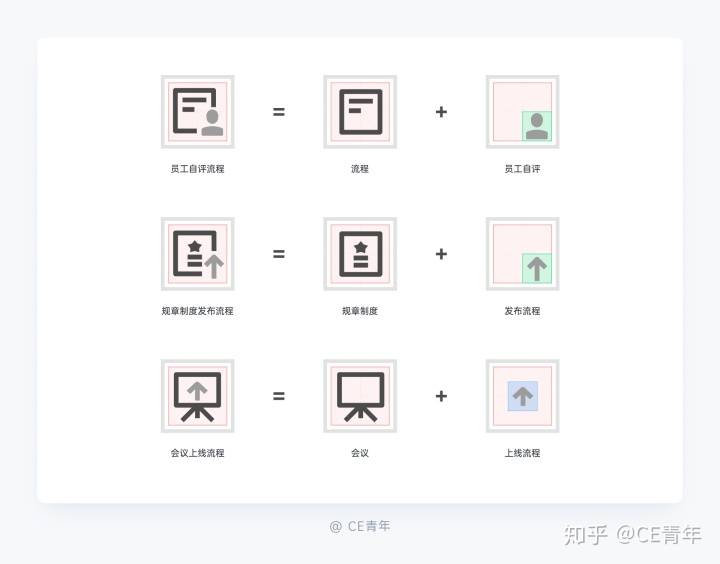Click the 员工自评 person icon tile
Image resolution: width=720 pixels, height=564 pixels.
coord(523,112)
